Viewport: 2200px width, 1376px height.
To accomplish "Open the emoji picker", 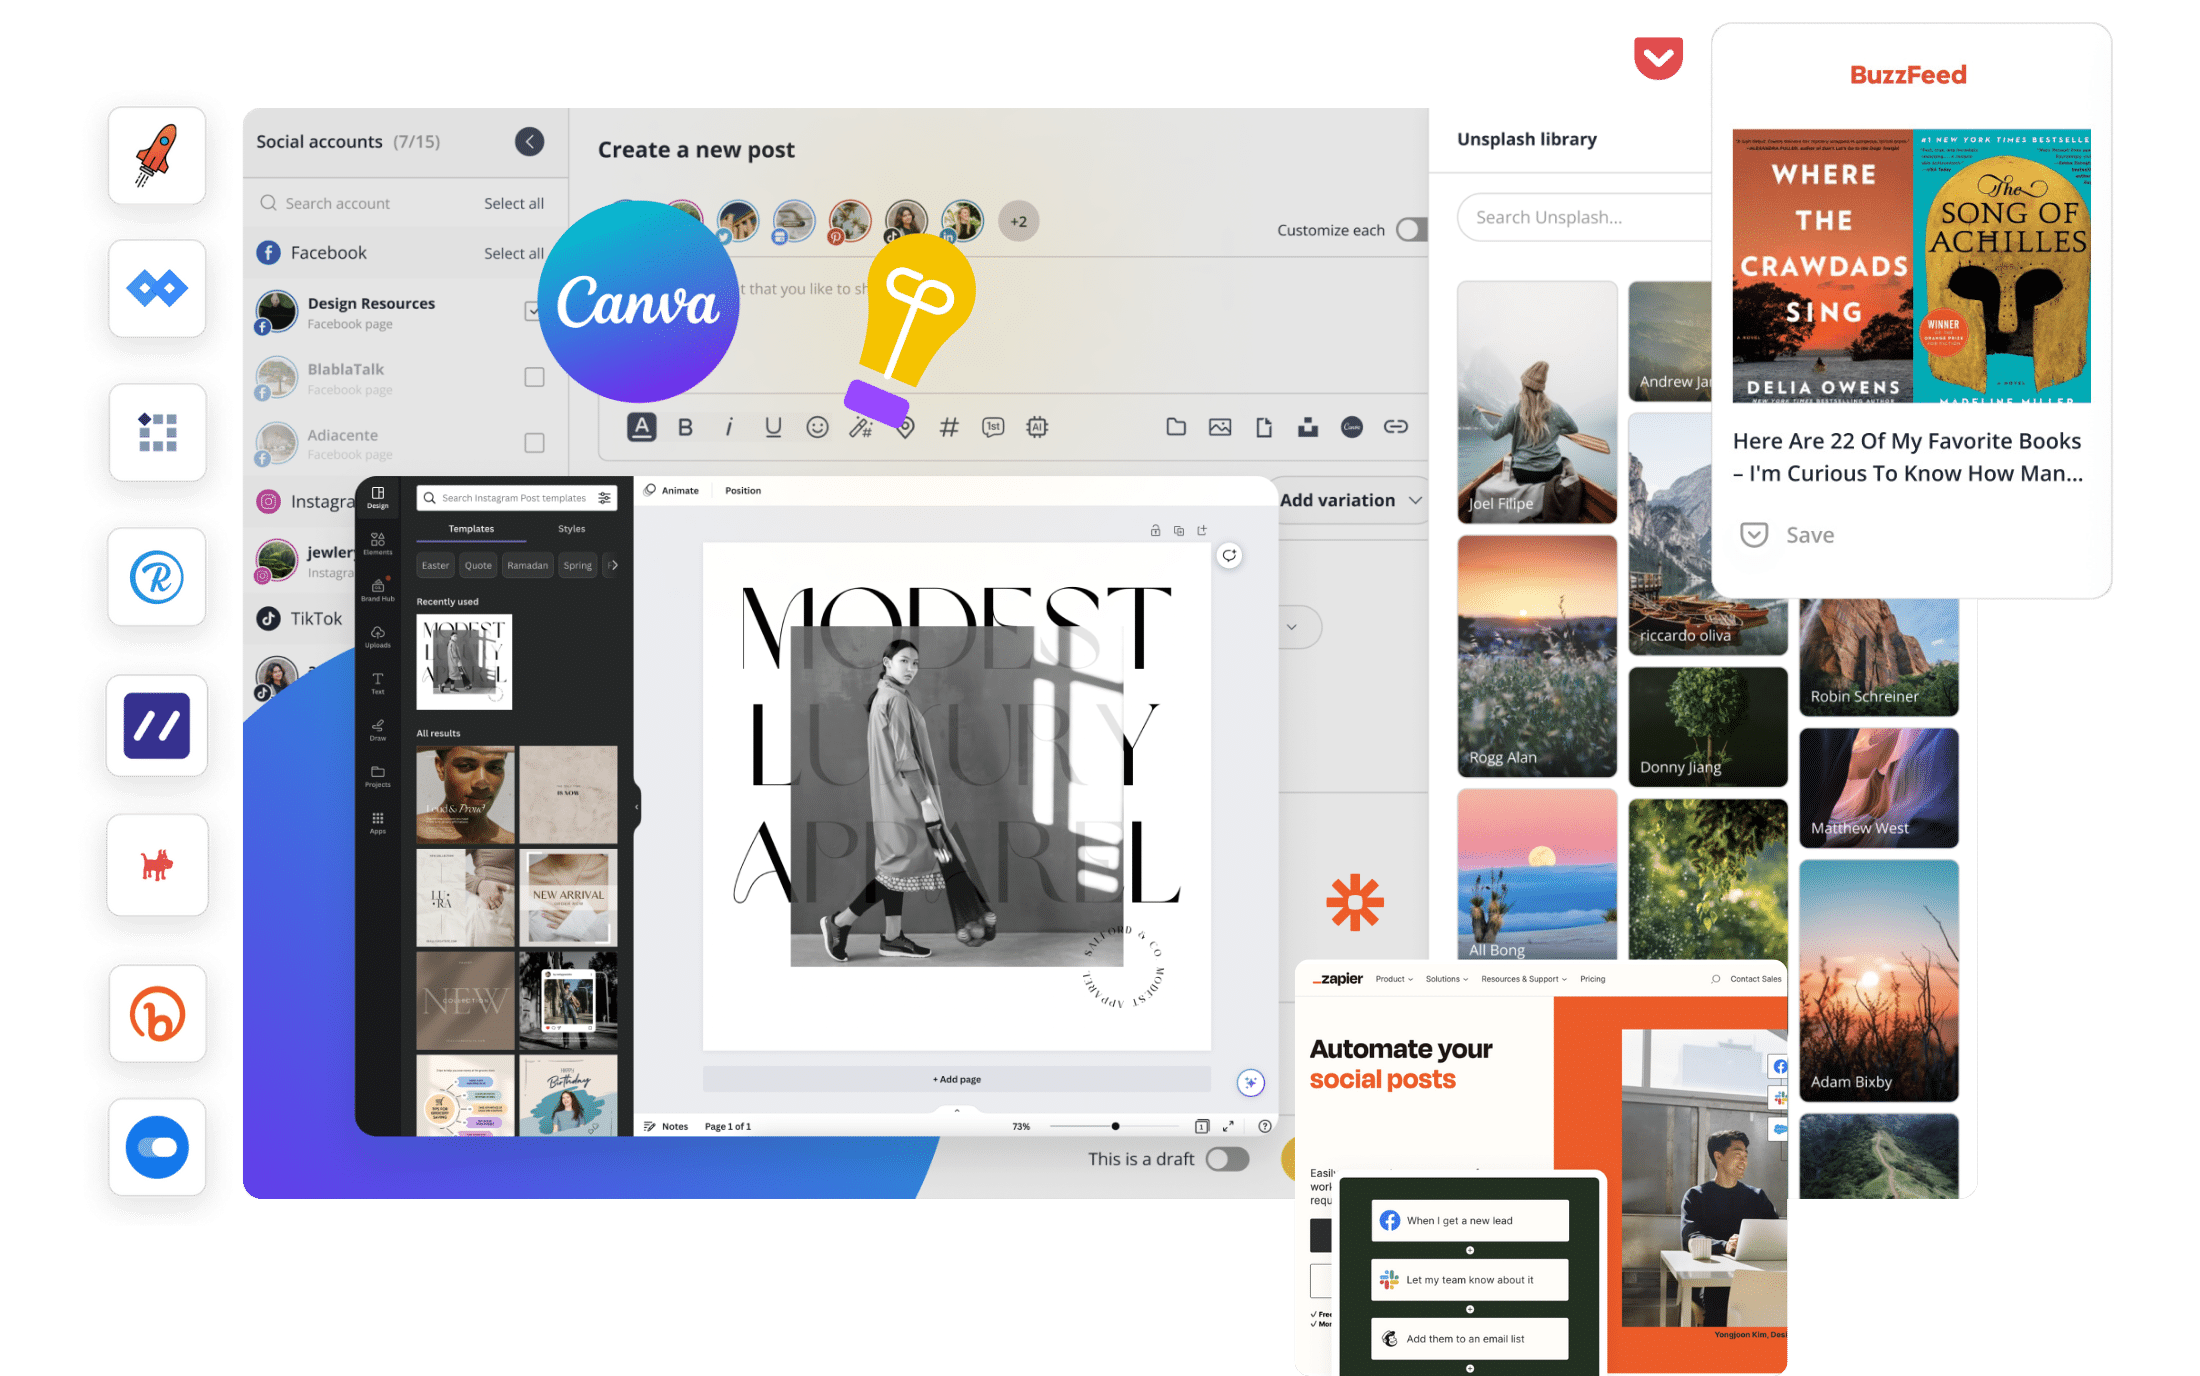I will [x=817, y=427].
